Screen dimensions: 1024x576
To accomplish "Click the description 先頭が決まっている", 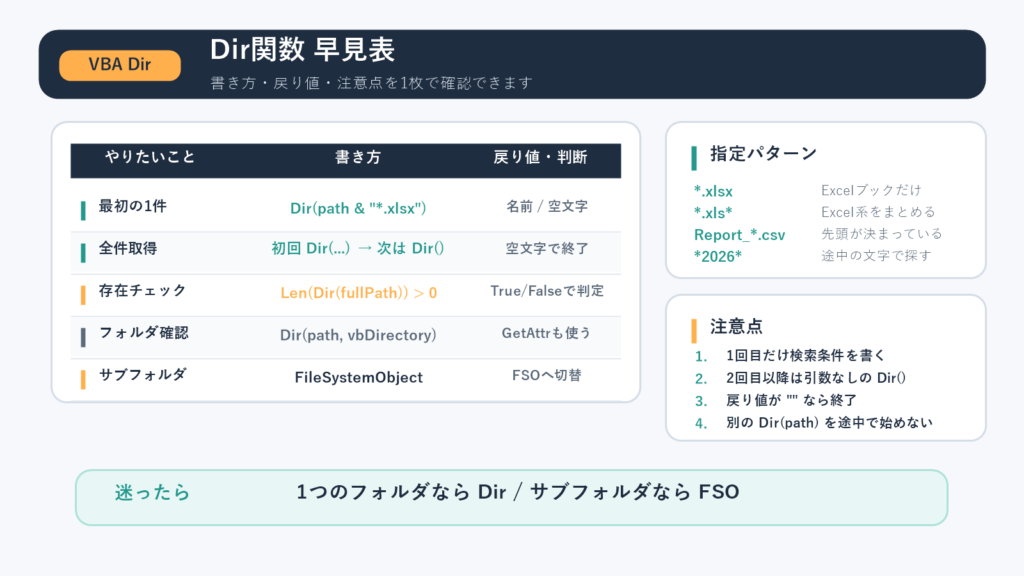I will 882,234.
